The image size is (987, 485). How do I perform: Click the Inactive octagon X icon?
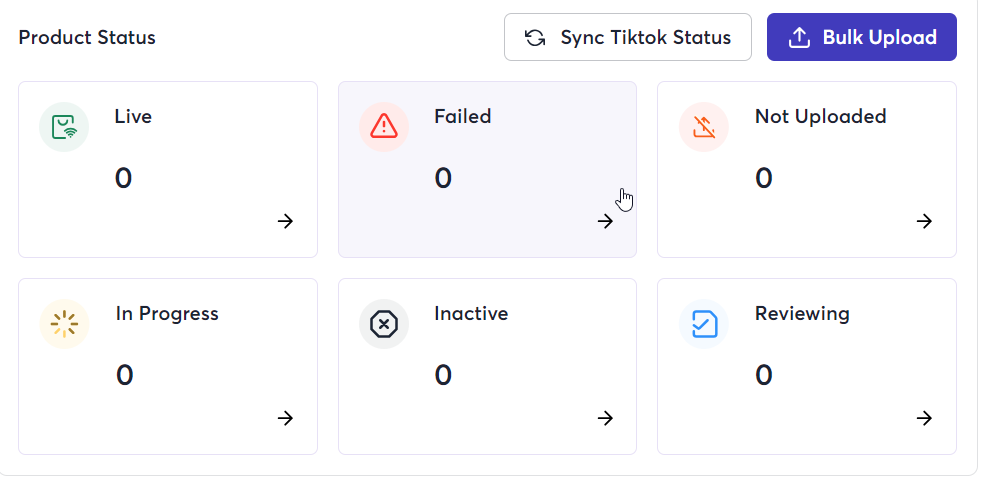384,324
